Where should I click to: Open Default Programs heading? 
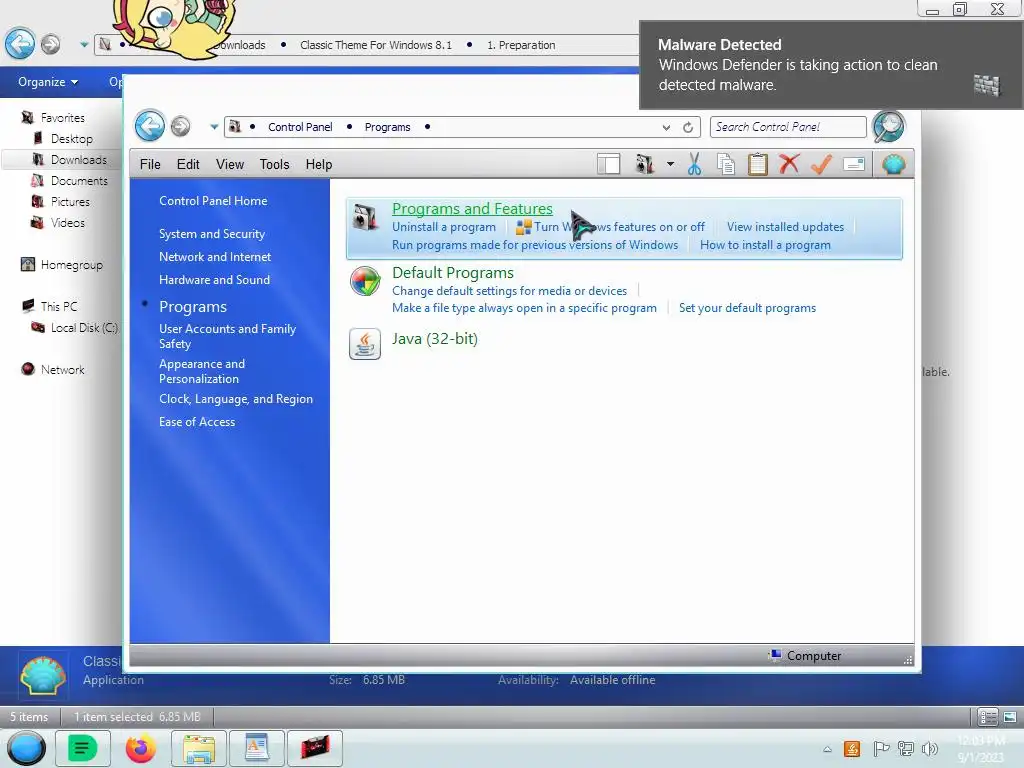[453, 272]
